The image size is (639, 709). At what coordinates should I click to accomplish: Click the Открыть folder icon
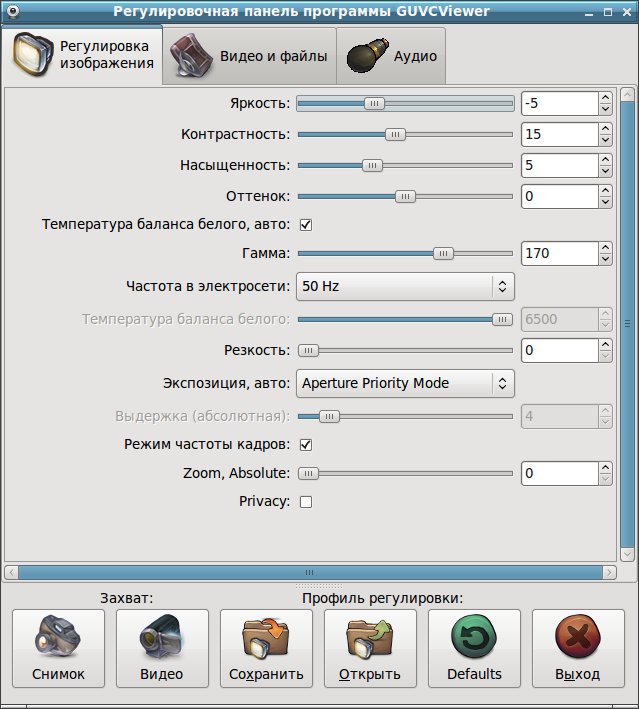pos(370,638)
